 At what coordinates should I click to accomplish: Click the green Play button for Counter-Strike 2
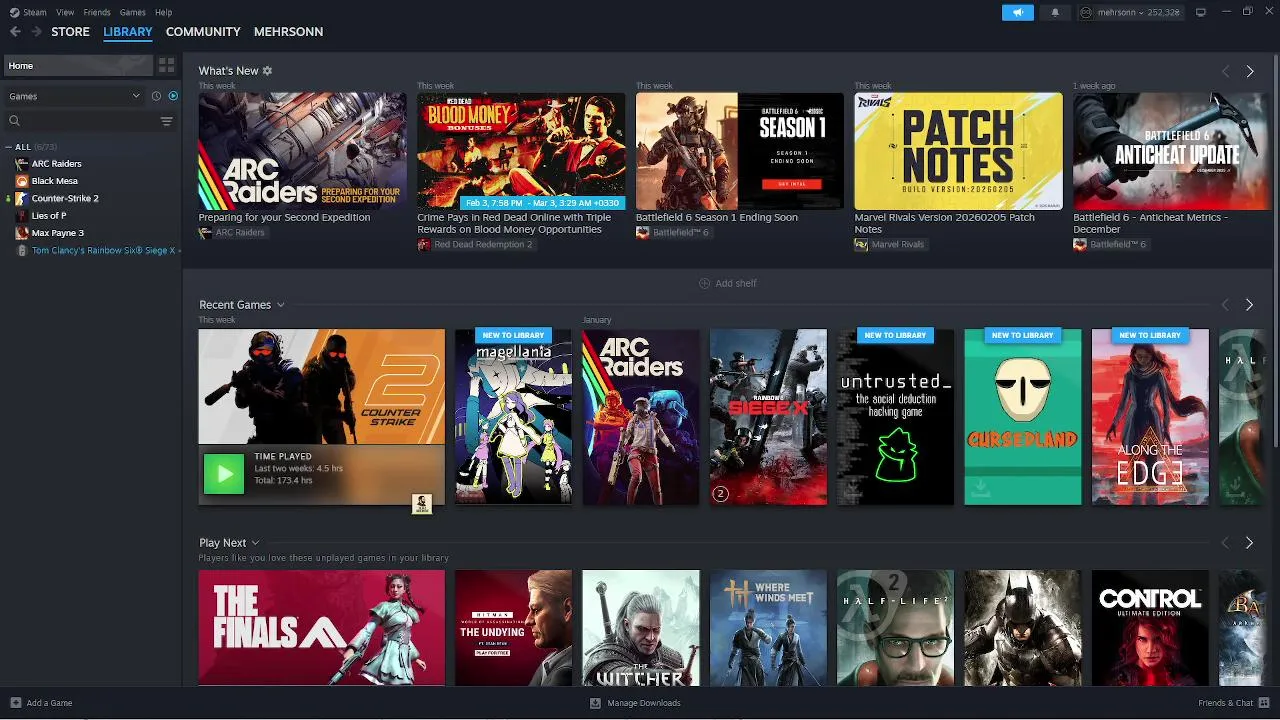[x=224, y=474]
